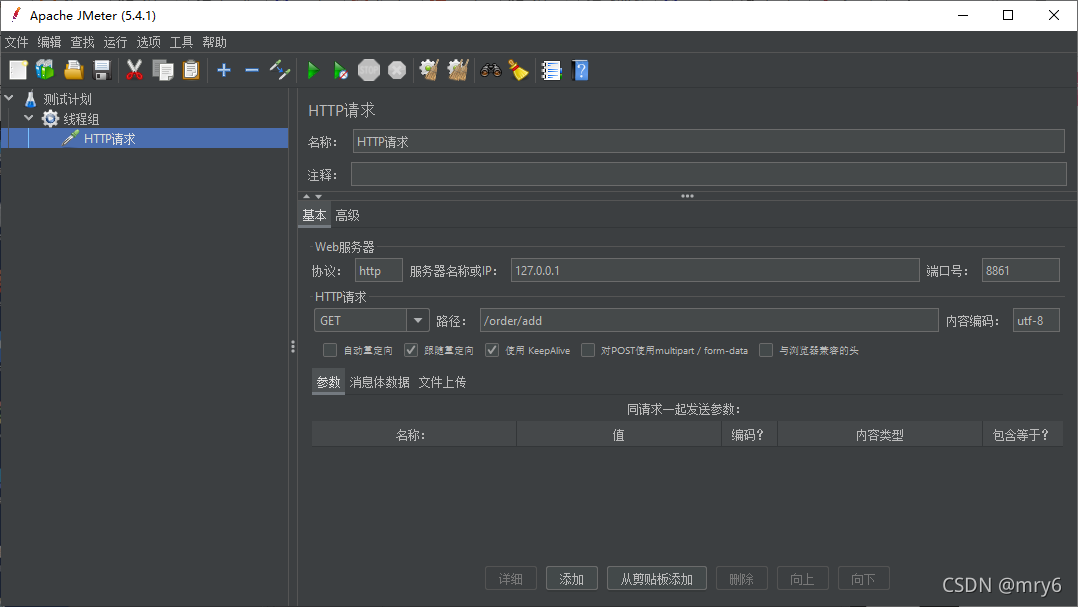Click the small up arrow on the panel divider
Screen dimensions: 1078x607
307,197
